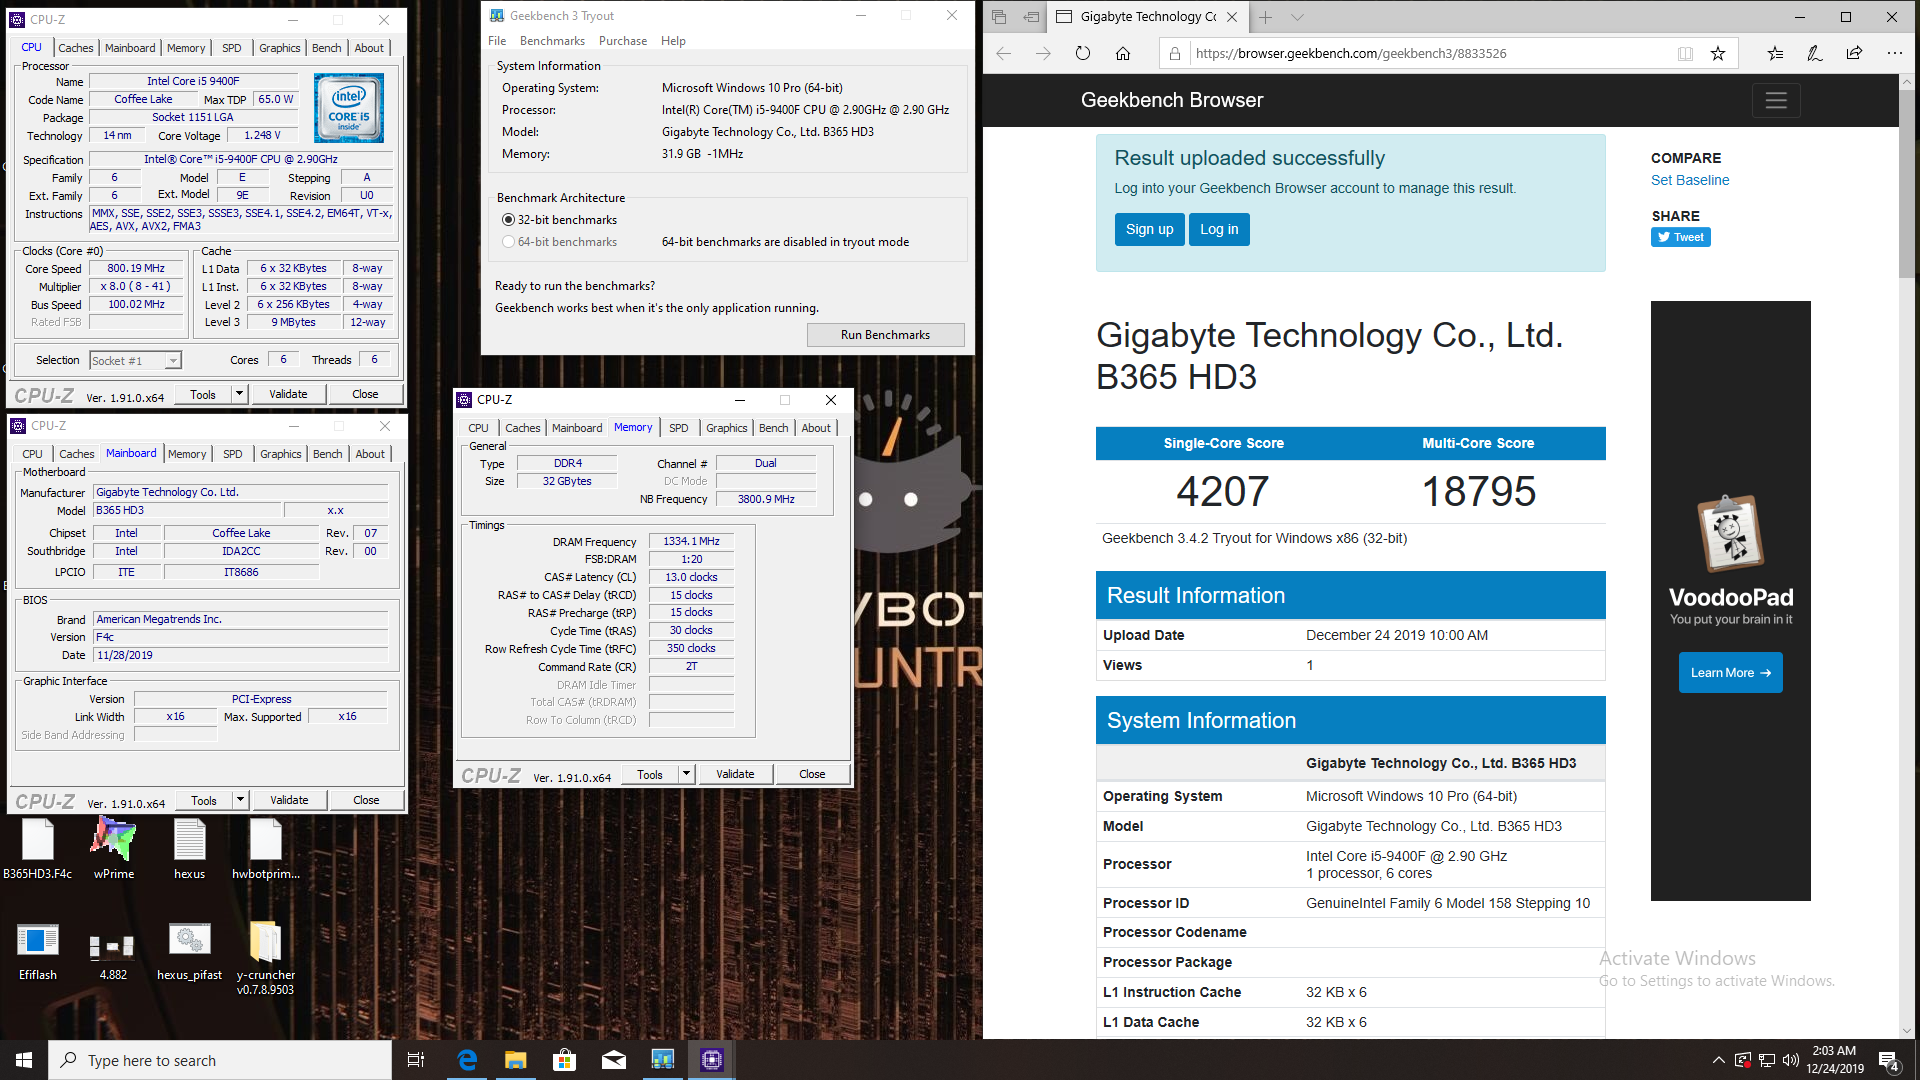Expand Tools dropdown arrow in Memory CPU-Z window

(686, 774)
